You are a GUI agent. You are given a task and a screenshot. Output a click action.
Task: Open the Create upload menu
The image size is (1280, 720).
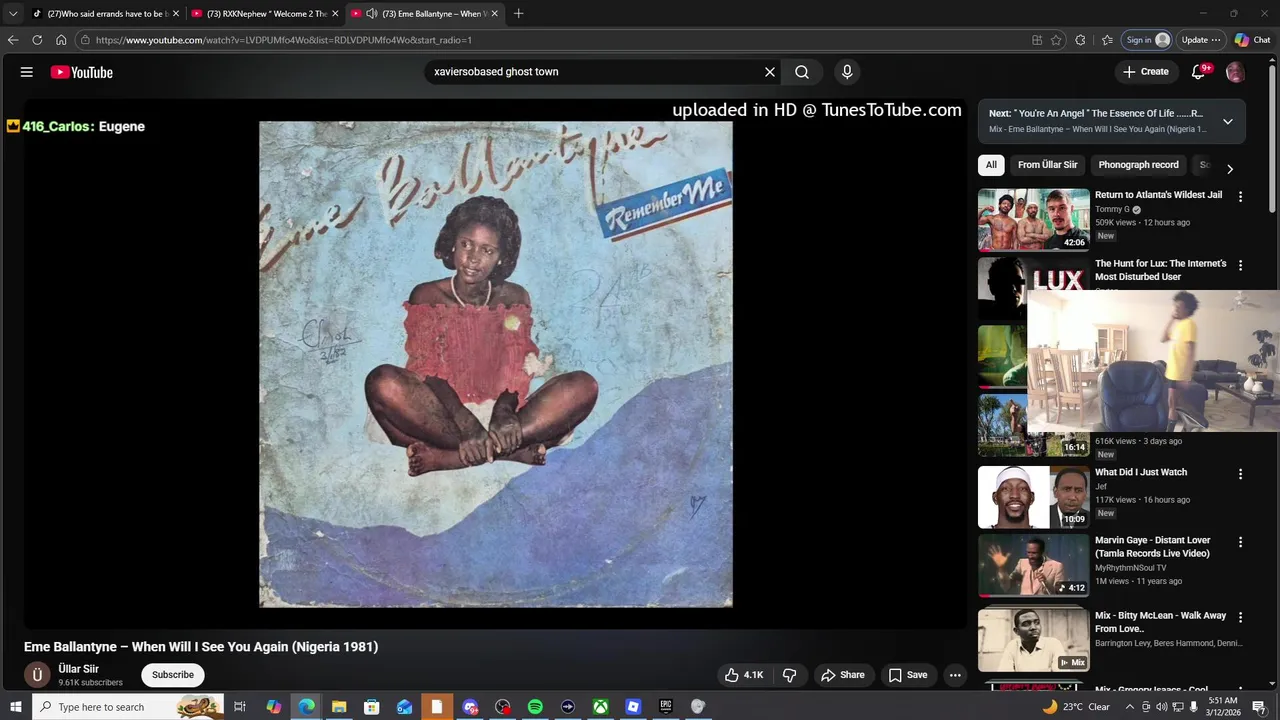click(x=1145, y=72)
